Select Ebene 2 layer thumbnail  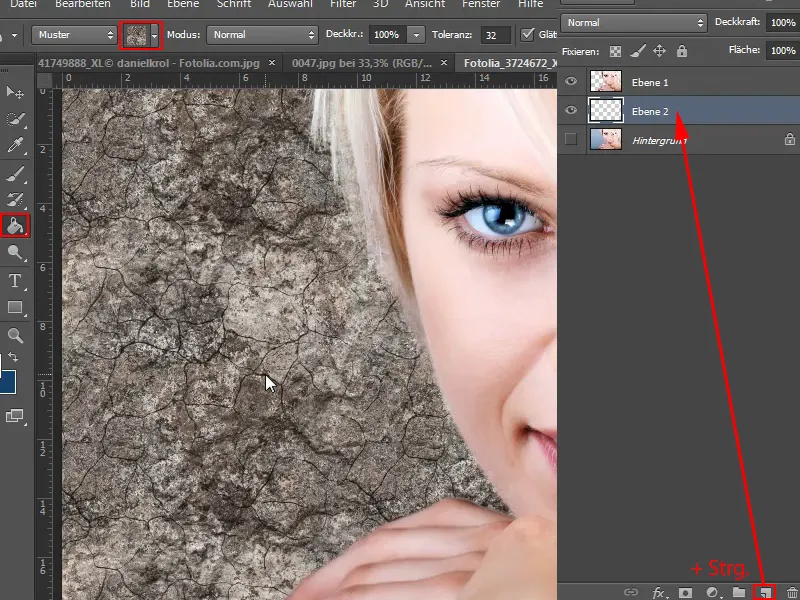click(606, 110)
